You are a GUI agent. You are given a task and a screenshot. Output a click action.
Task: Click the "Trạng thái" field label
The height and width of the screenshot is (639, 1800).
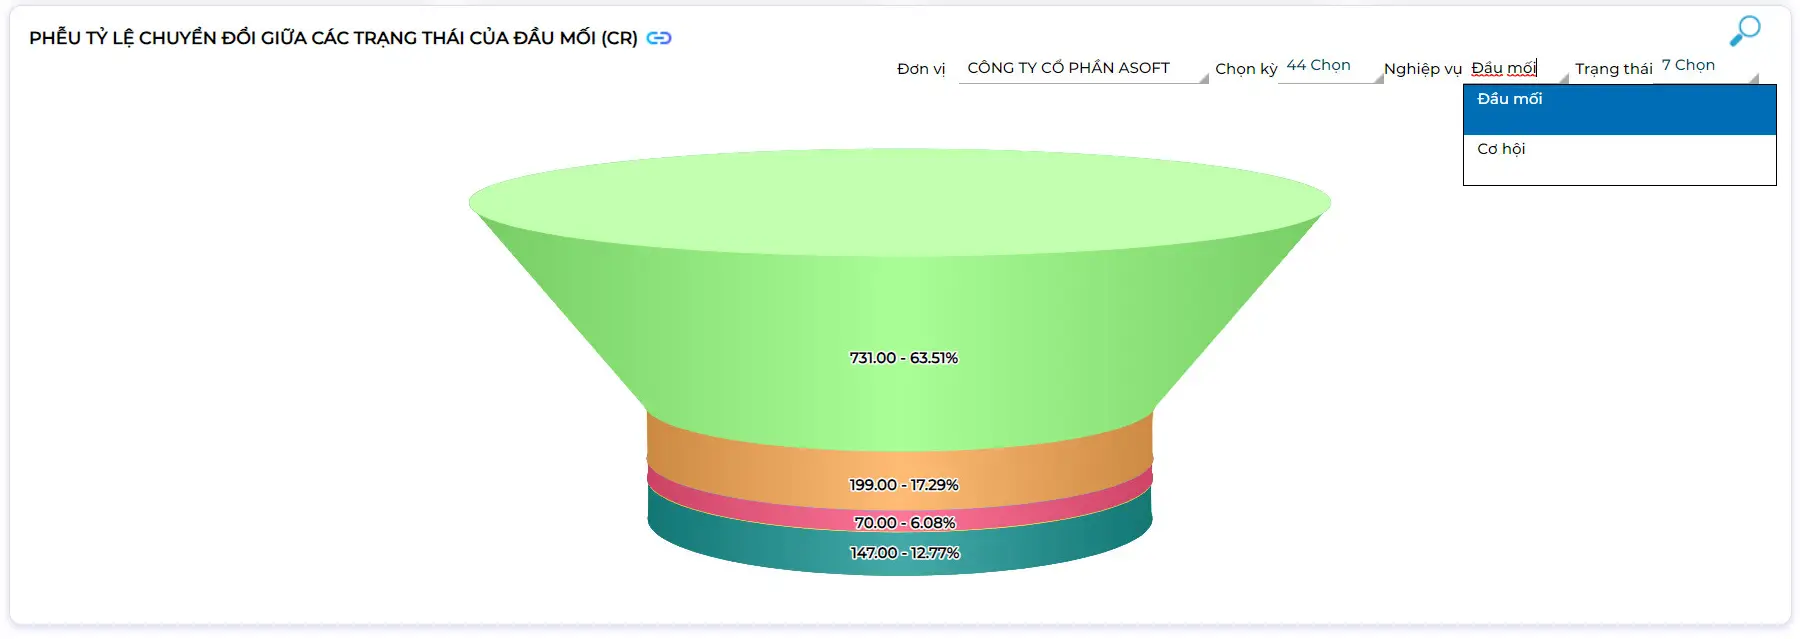tap(1613, 69)
